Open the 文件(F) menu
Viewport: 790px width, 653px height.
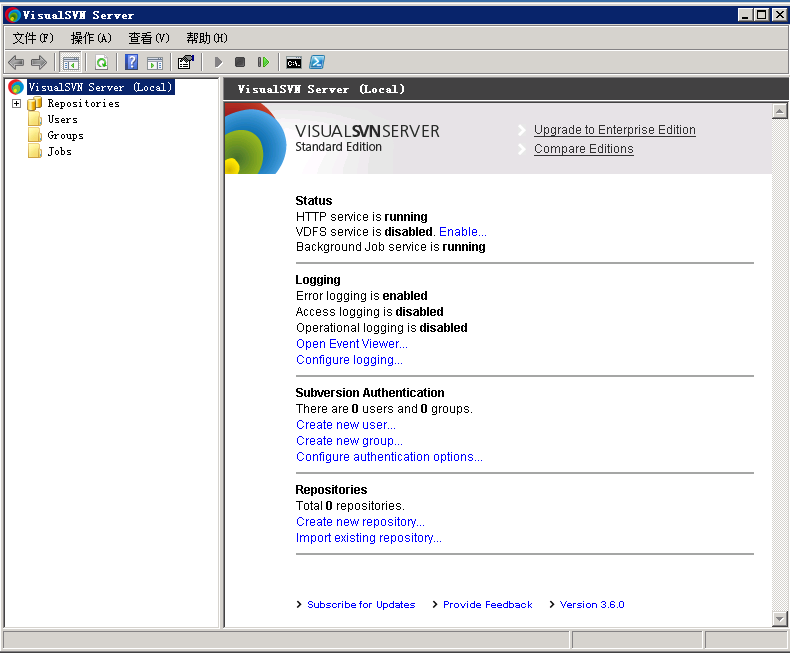point(33,38)
